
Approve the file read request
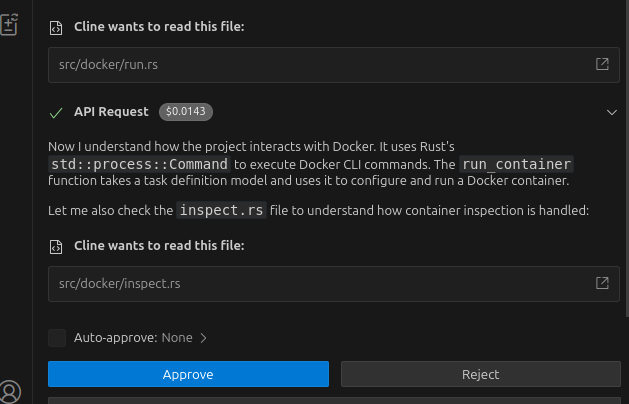pyautogui.click(x=188, y=374)
